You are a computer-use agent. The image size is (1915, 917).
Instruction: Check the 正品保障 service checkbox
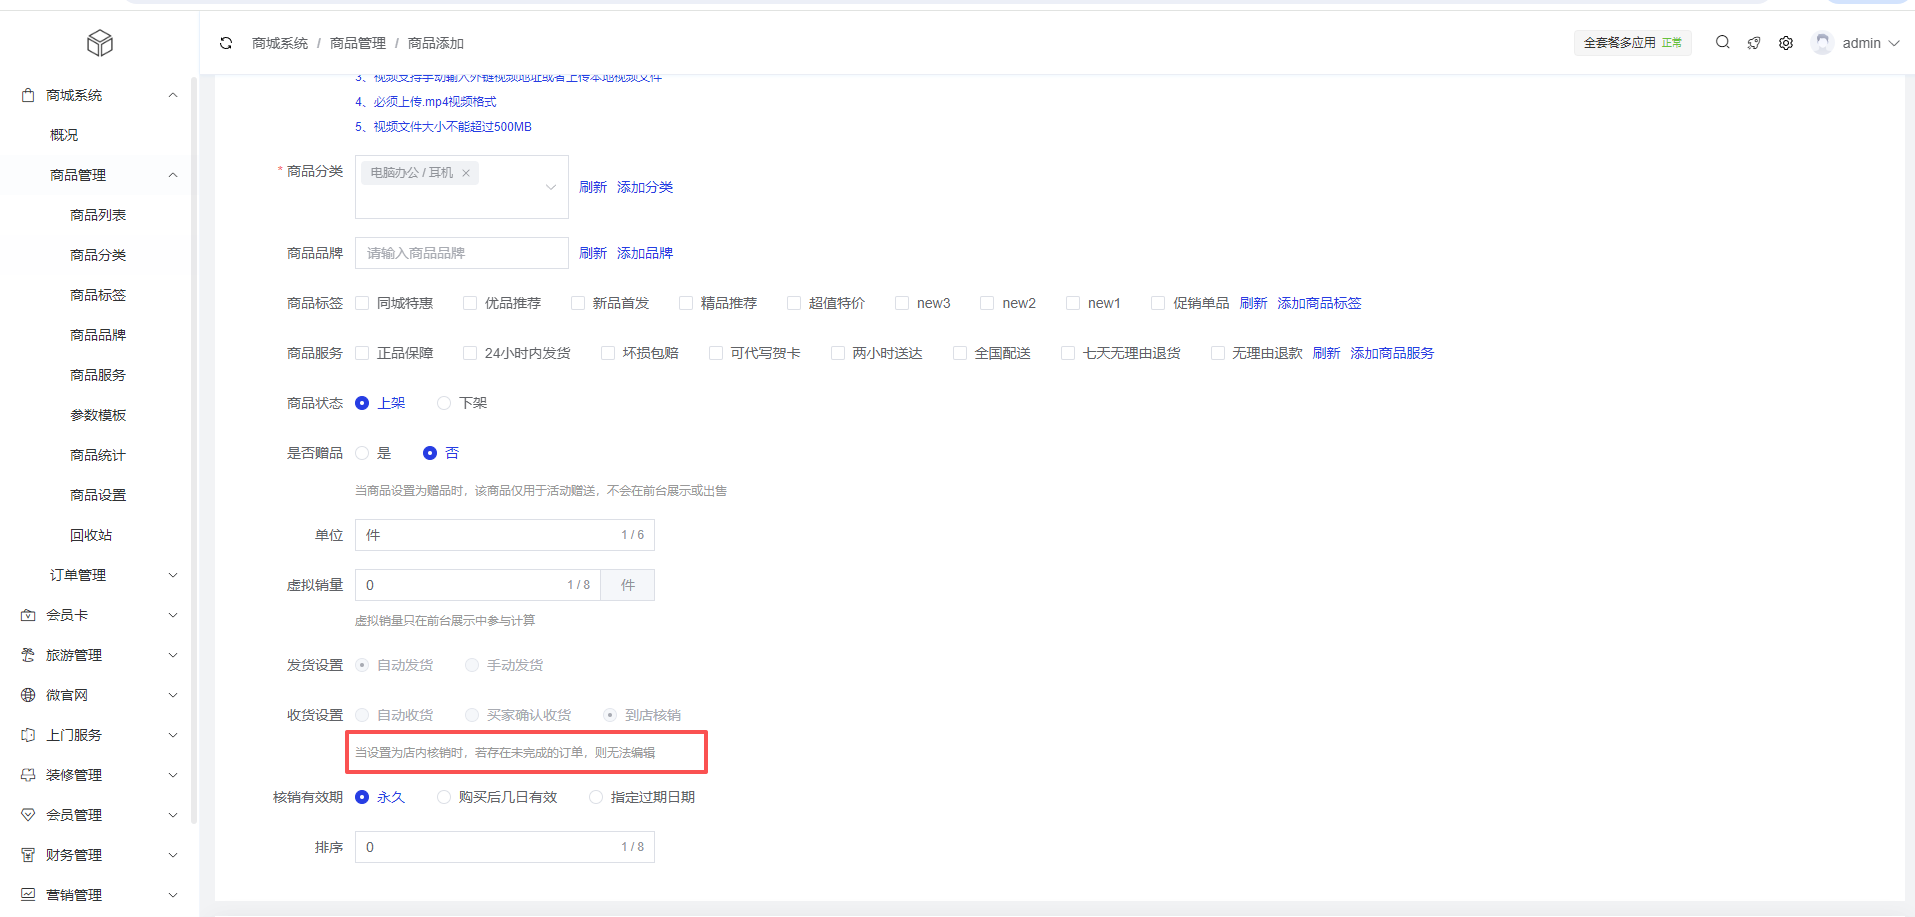click(363, 353)
